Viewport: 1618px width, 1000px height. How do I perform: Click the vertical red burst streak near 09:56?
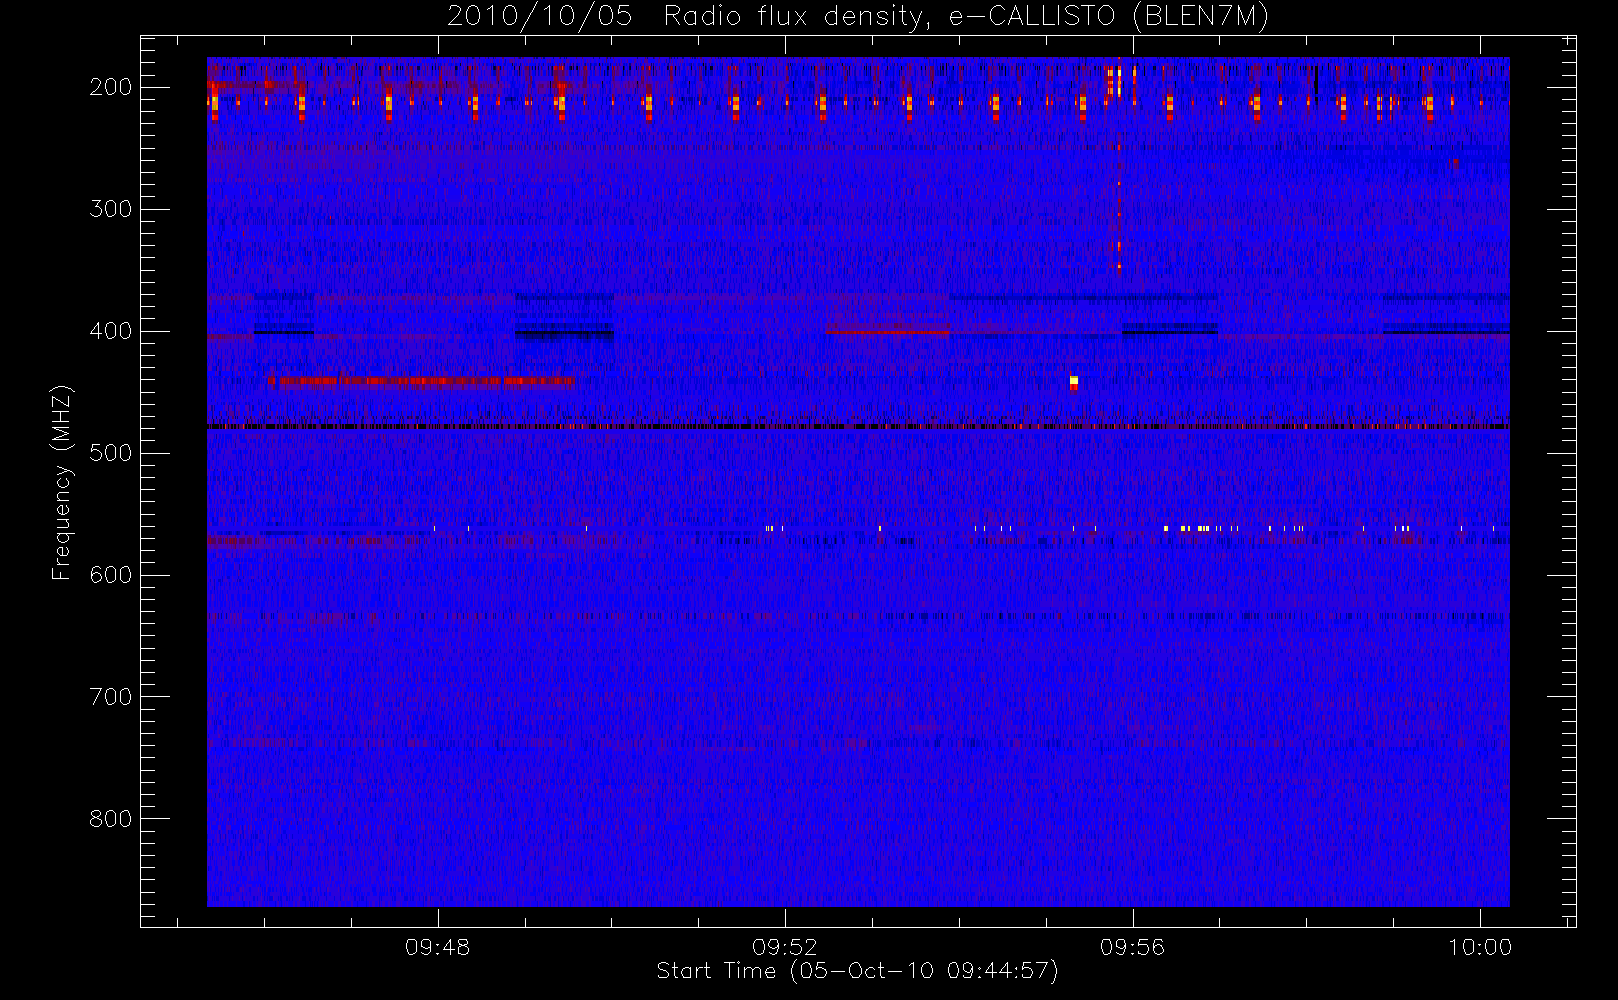1119,165
